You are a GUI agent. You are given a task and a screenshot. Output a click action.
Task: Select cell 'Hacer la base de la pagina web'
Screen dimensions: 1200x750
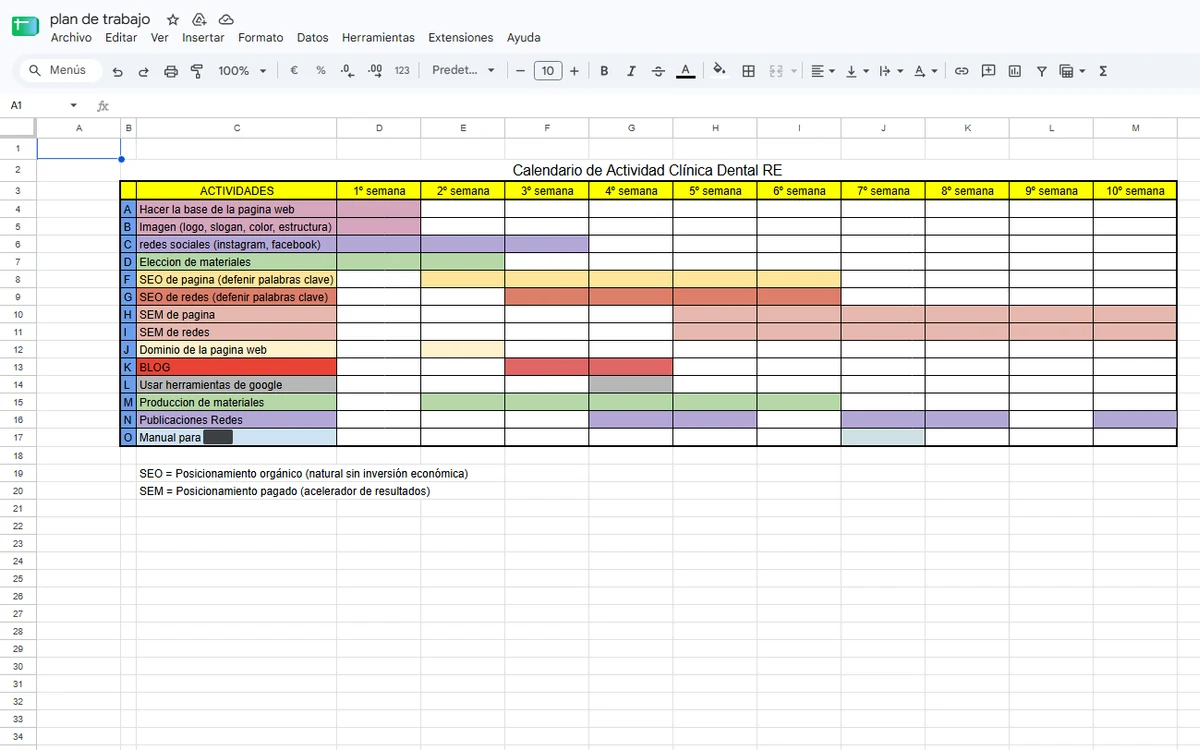pos(237,209)
